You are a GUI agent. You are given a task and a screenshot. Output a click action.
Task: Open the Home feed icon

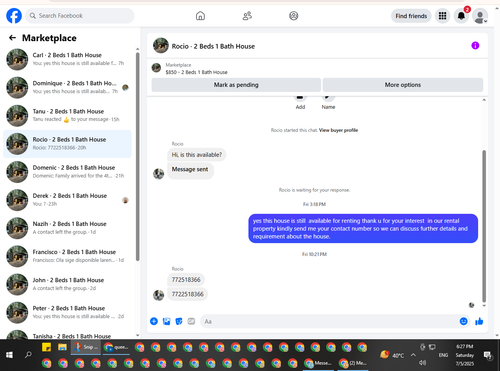click(x=200, y=16)
